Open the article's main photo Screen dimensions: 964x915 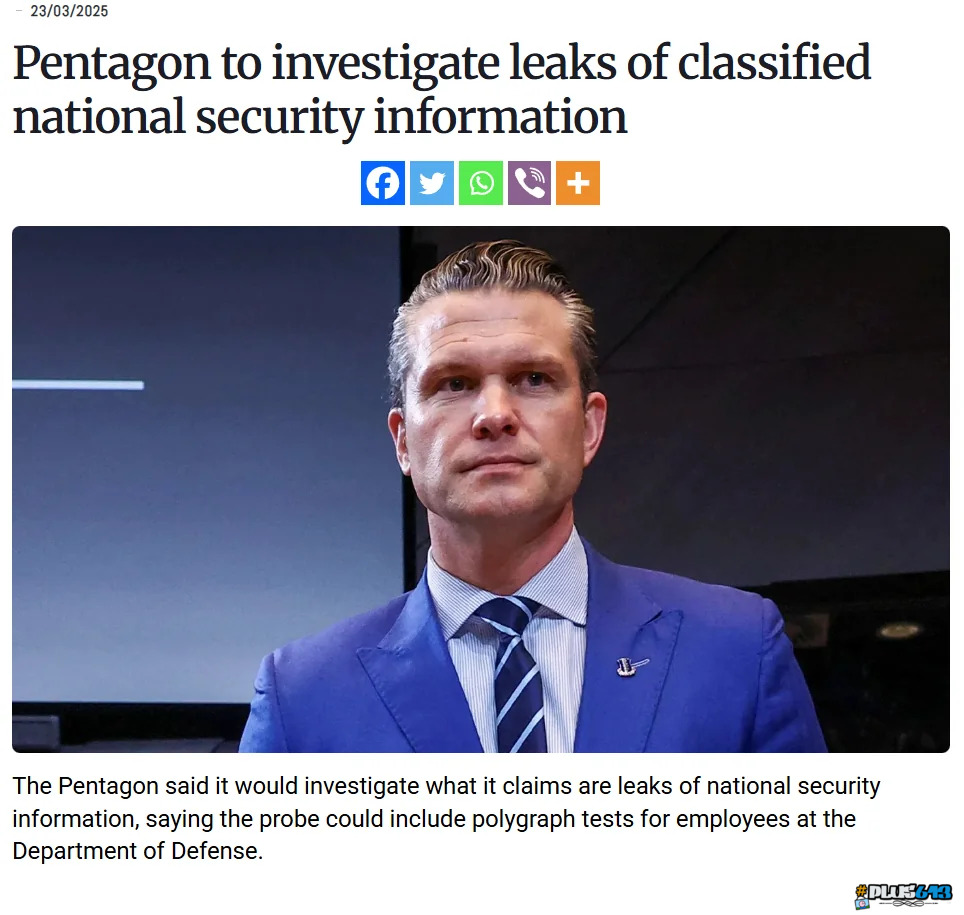click(481, 489)
